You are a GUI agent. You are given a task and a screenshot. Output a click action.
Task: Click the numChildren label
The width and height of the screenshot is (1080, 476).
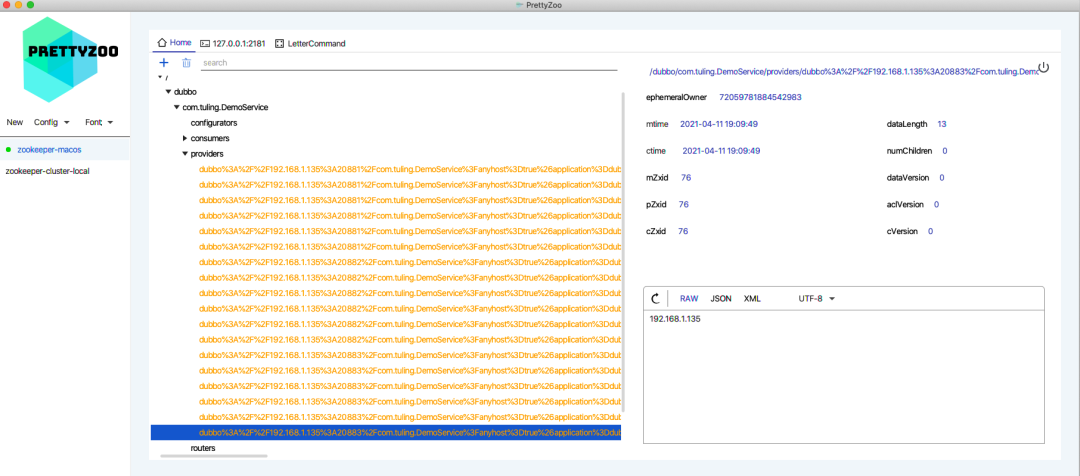(x=909, y=150)
